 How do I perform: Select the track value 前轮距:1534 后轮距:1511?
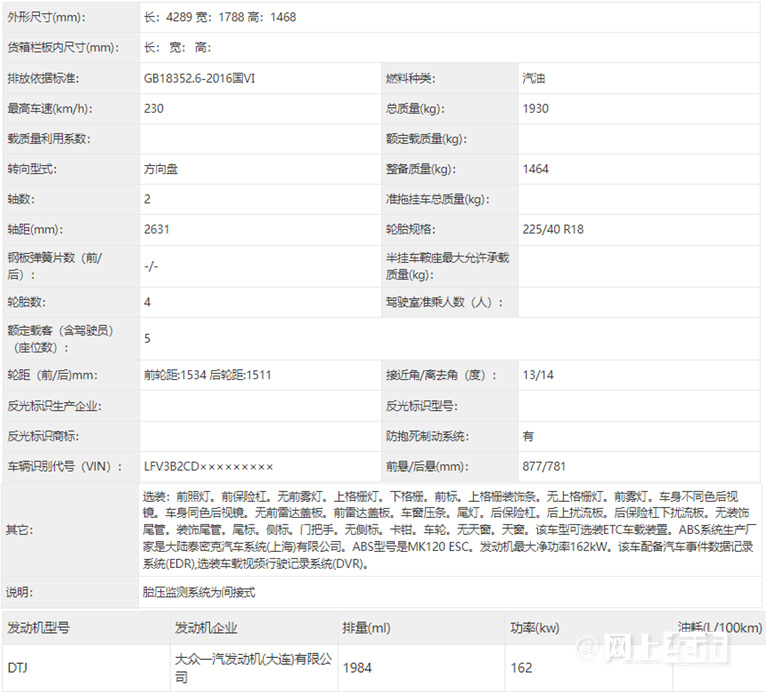point(207,375)
